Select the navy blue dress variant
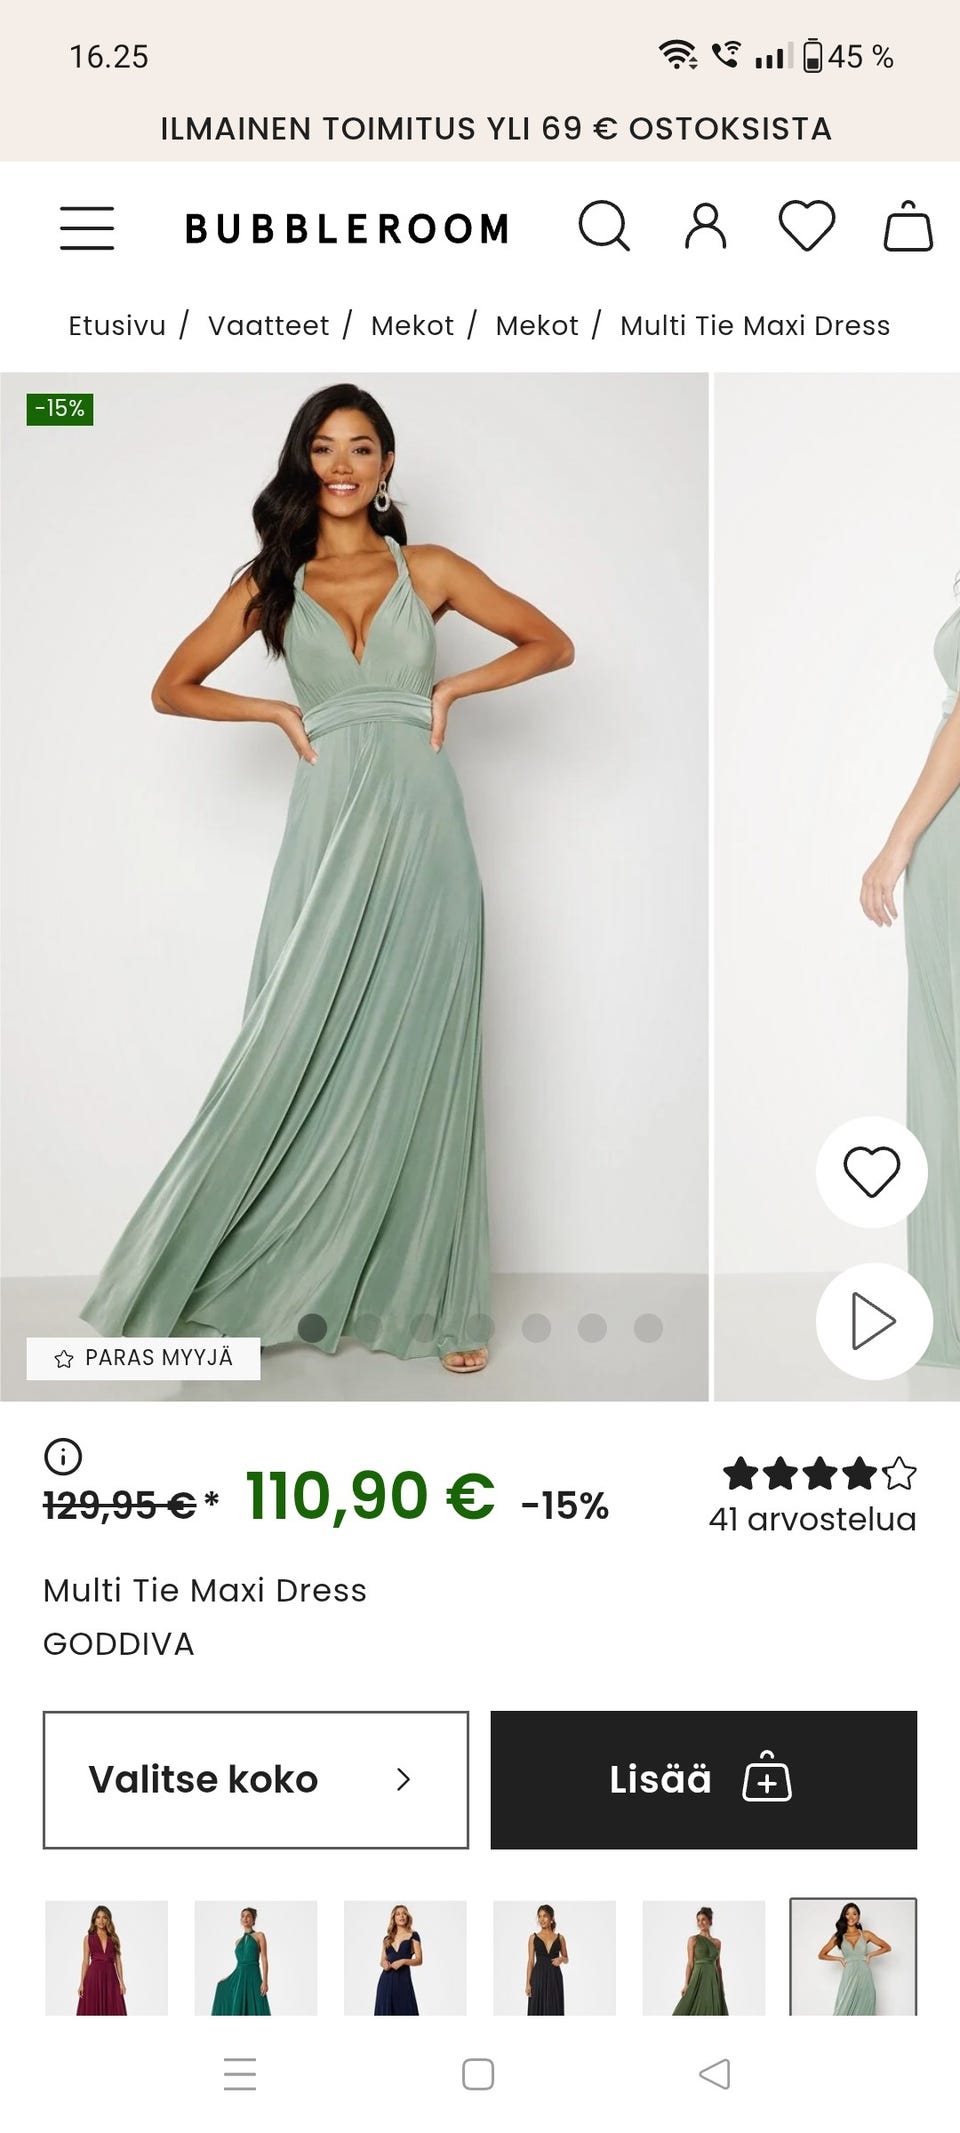Screen dimensions: 960x2133 [x=405, y=1958]
